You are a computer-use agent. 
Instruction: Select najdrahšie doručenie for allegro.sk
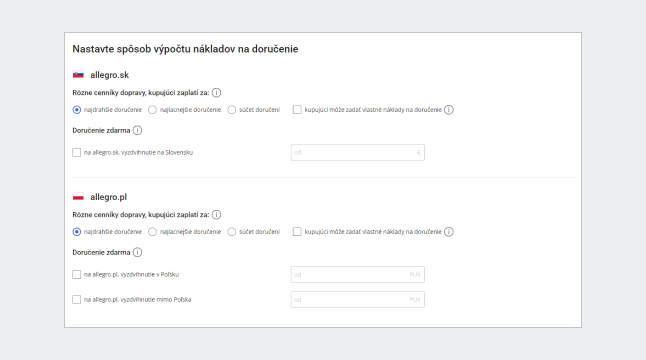77,110
